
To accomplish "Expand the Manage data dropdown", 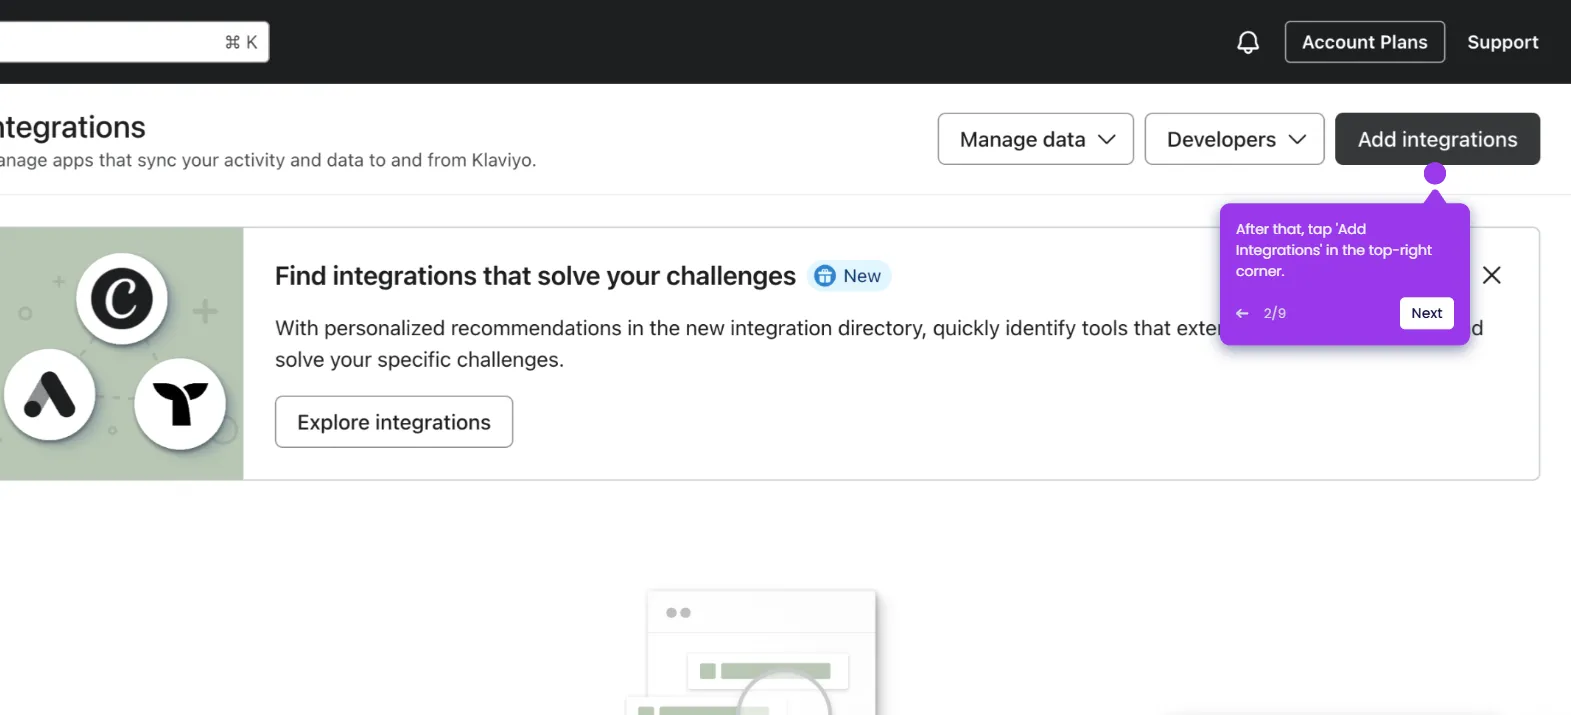I will pyautogui.click(x=1035, y=139).
